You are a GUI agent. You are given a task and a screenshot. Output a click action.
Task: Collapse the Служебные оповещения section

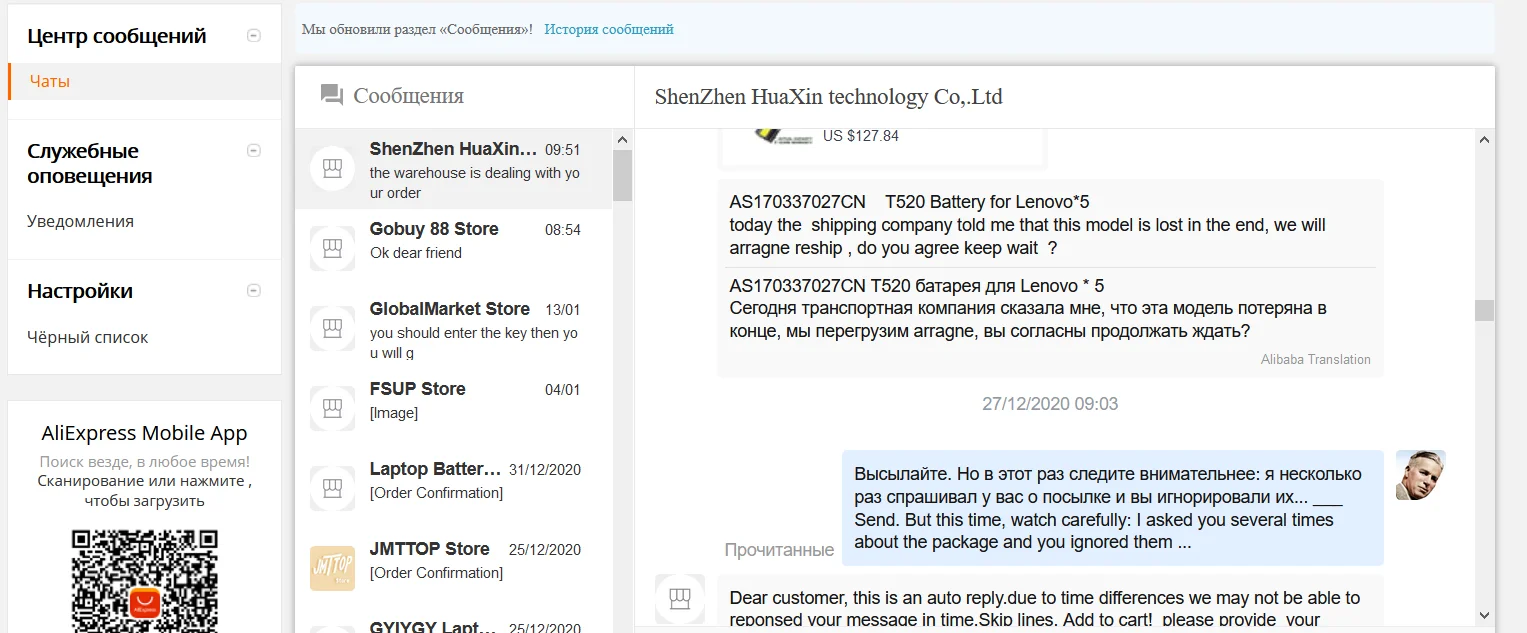click(x=254, y=151)
